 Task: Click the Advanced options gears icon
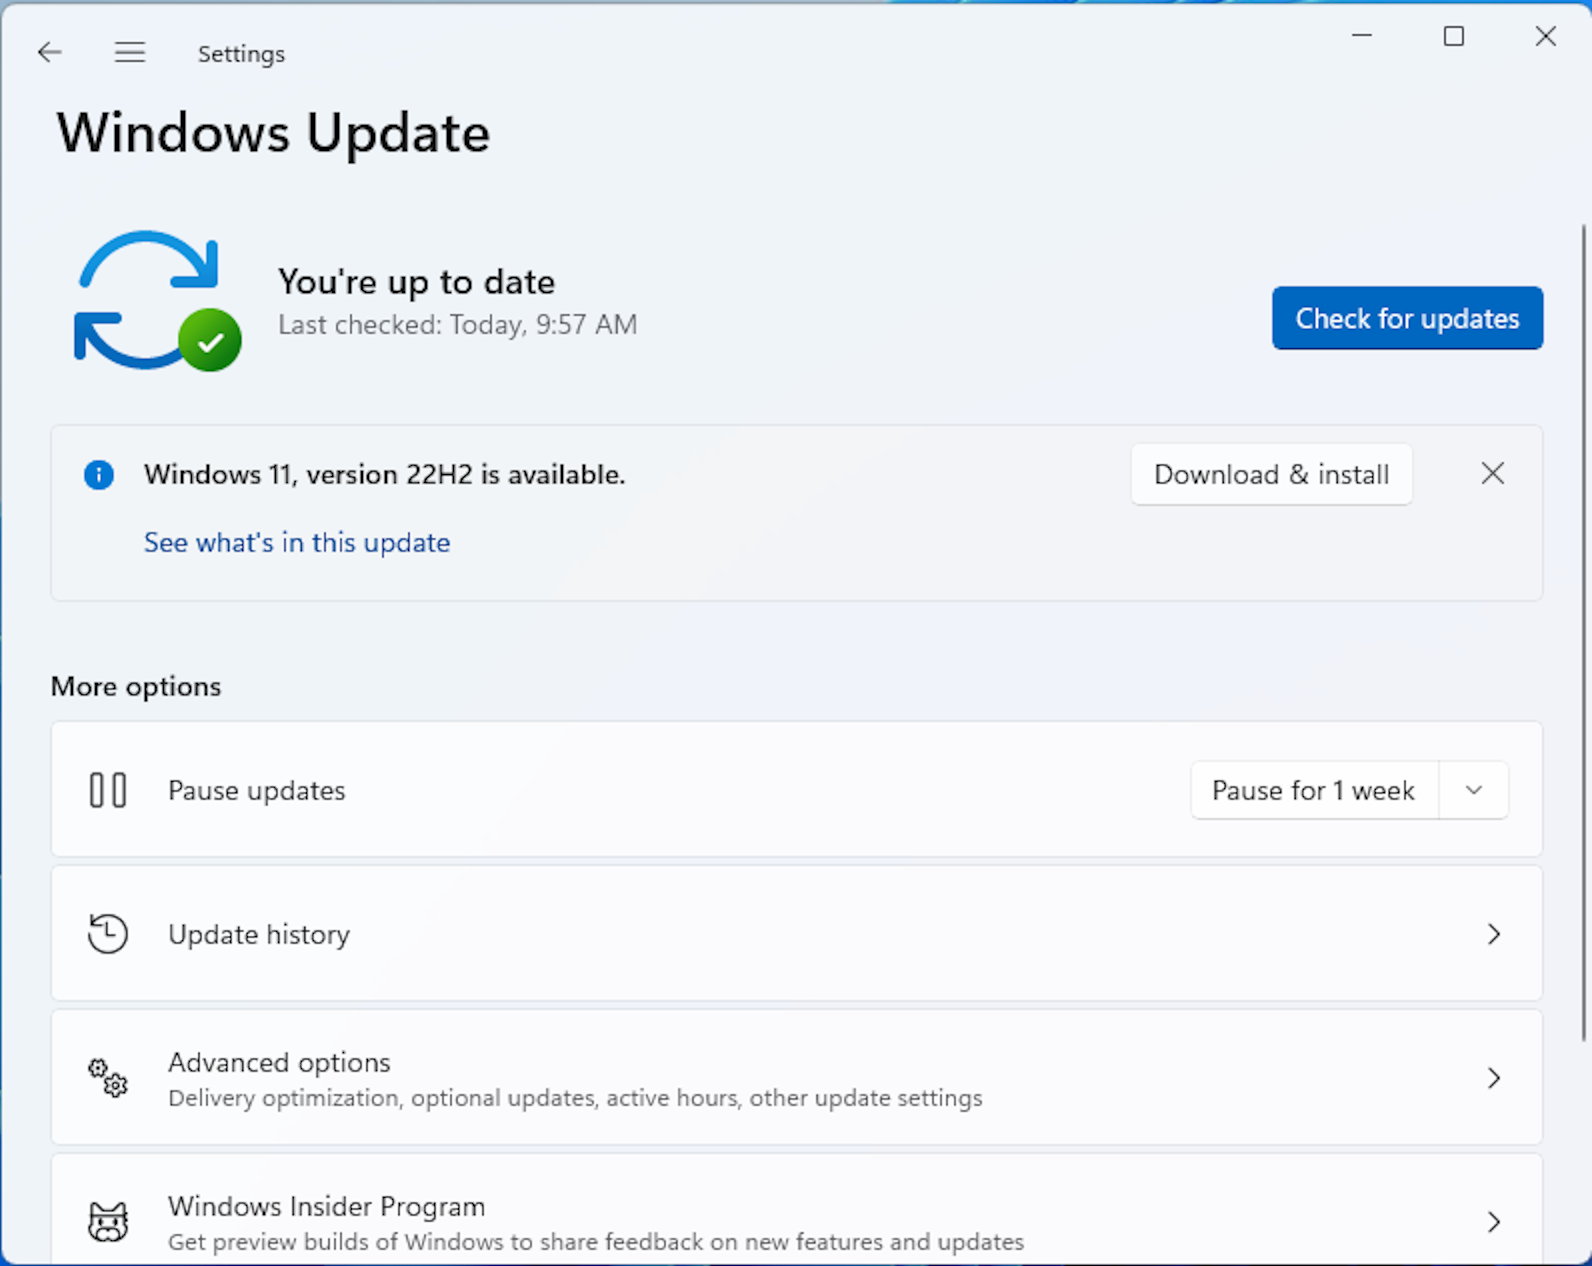[107, 1078]
